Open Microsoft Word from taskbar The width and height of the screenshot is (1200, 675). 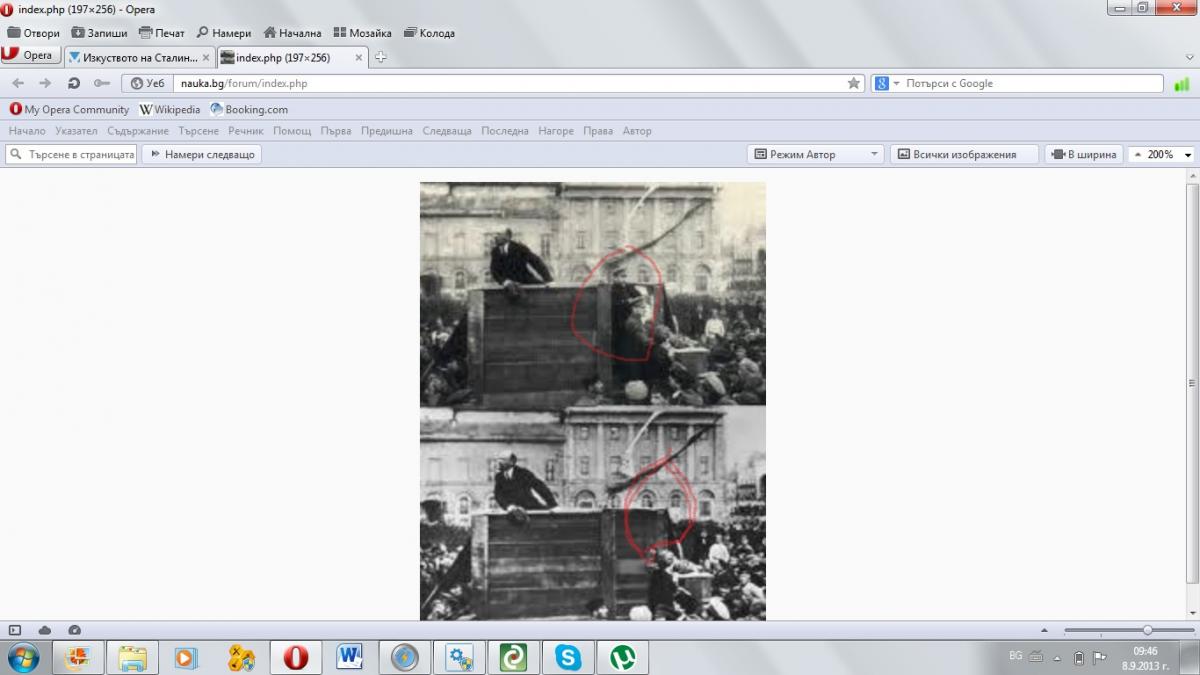click(350, 657)
